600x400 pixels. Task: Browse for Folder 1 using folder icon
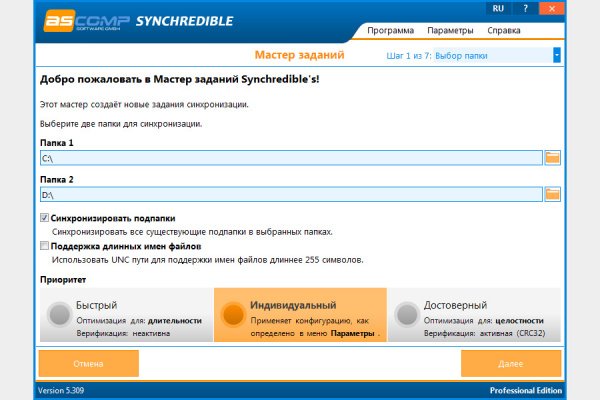[552, 157]
